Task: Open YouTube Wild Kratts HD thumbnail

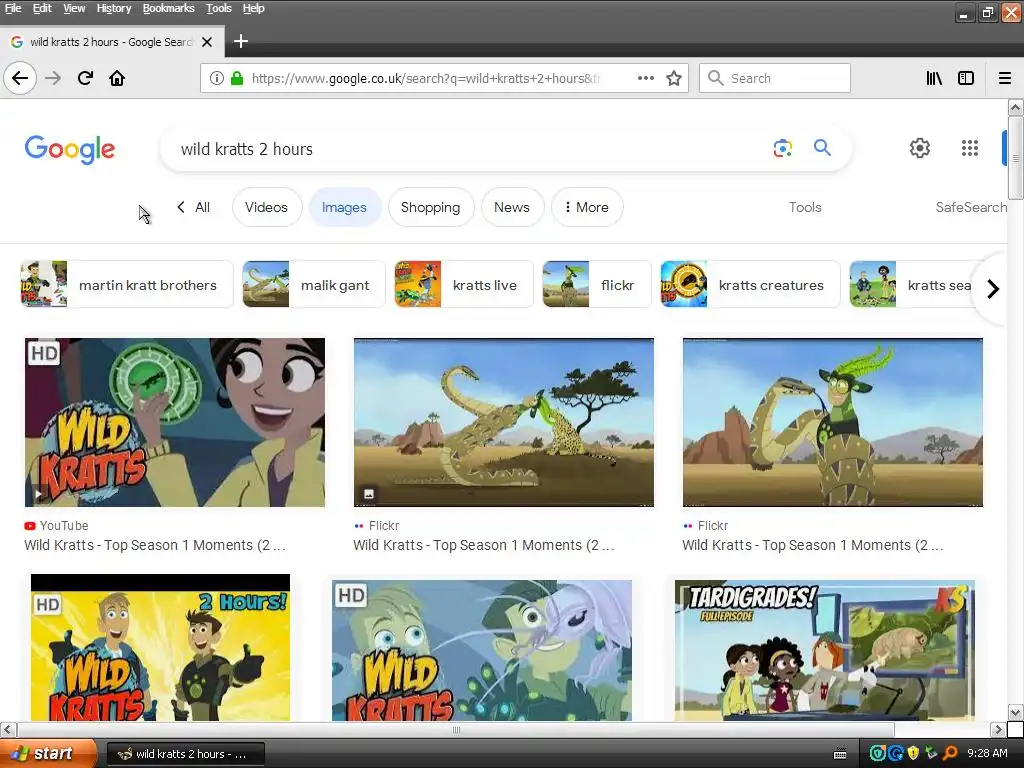Action: point(174,423)
